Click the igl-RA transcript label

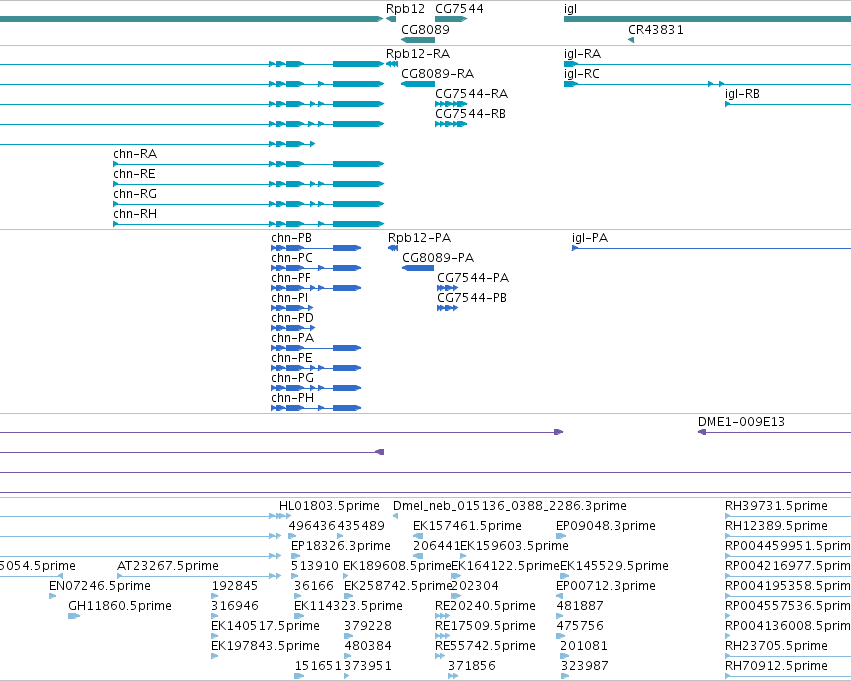582,54
